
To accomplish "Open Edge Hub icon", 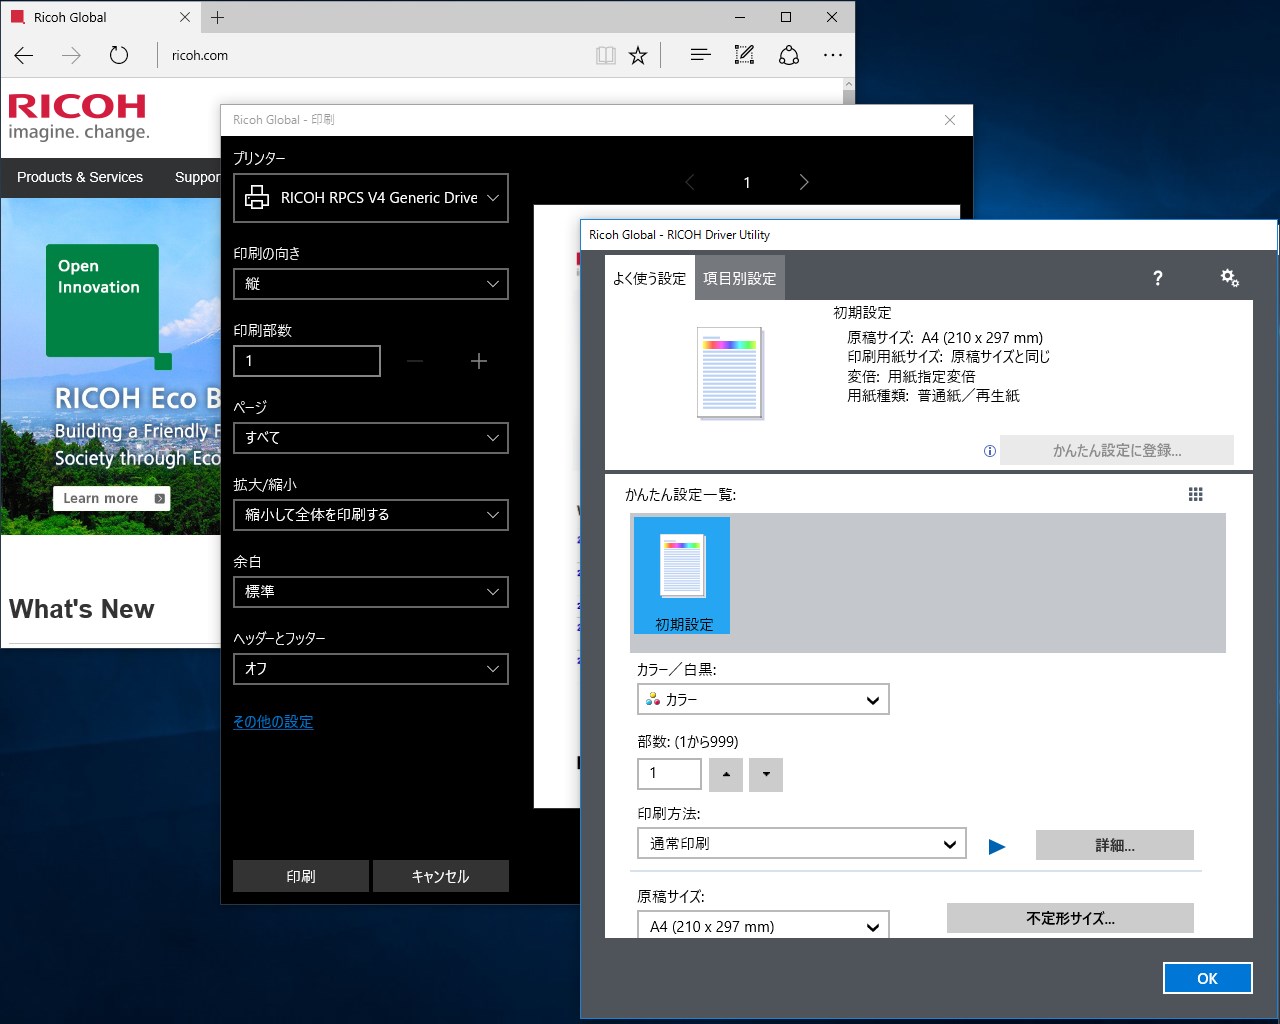I will [700, 55].
